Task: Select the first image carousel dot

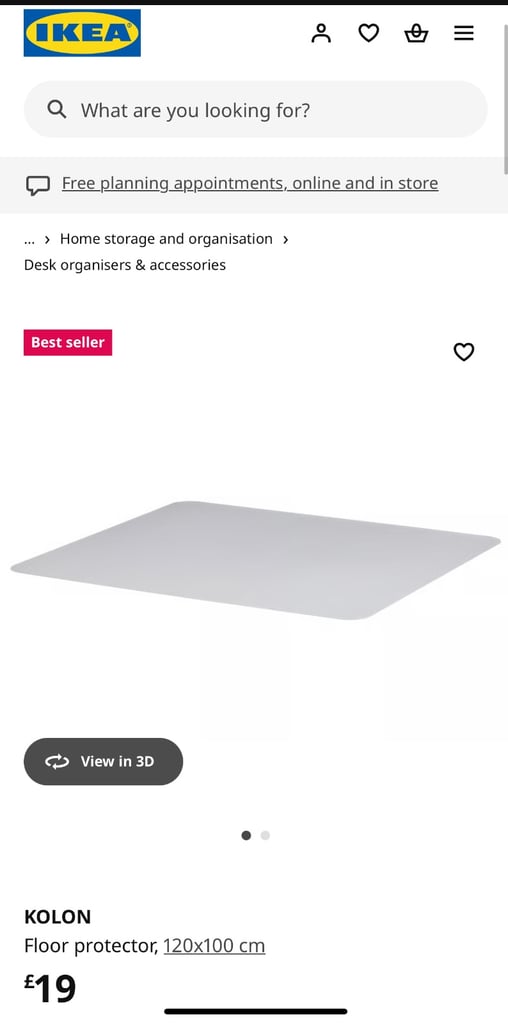Action: pyautogui.click(x=246, y=835)
